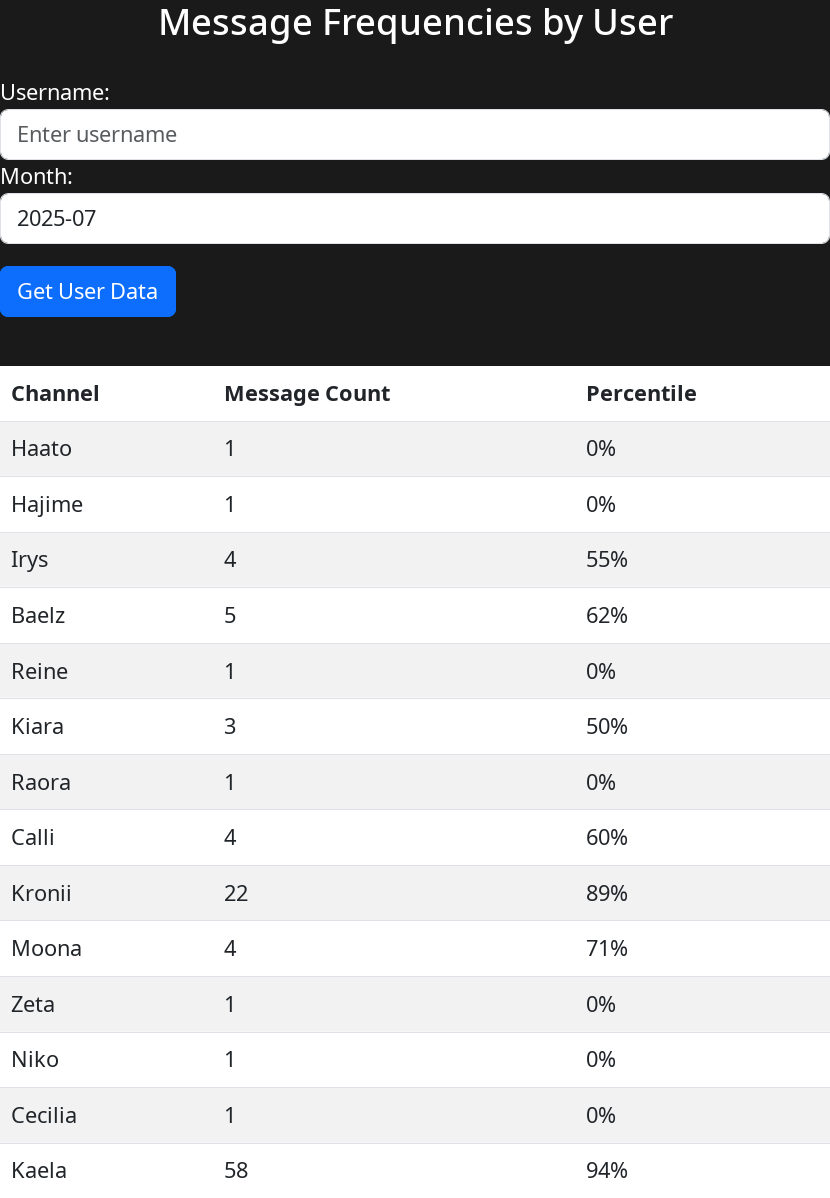830x1198 pixels.
Task: Select the Zeta channel row
Action: click(415, 1004)
